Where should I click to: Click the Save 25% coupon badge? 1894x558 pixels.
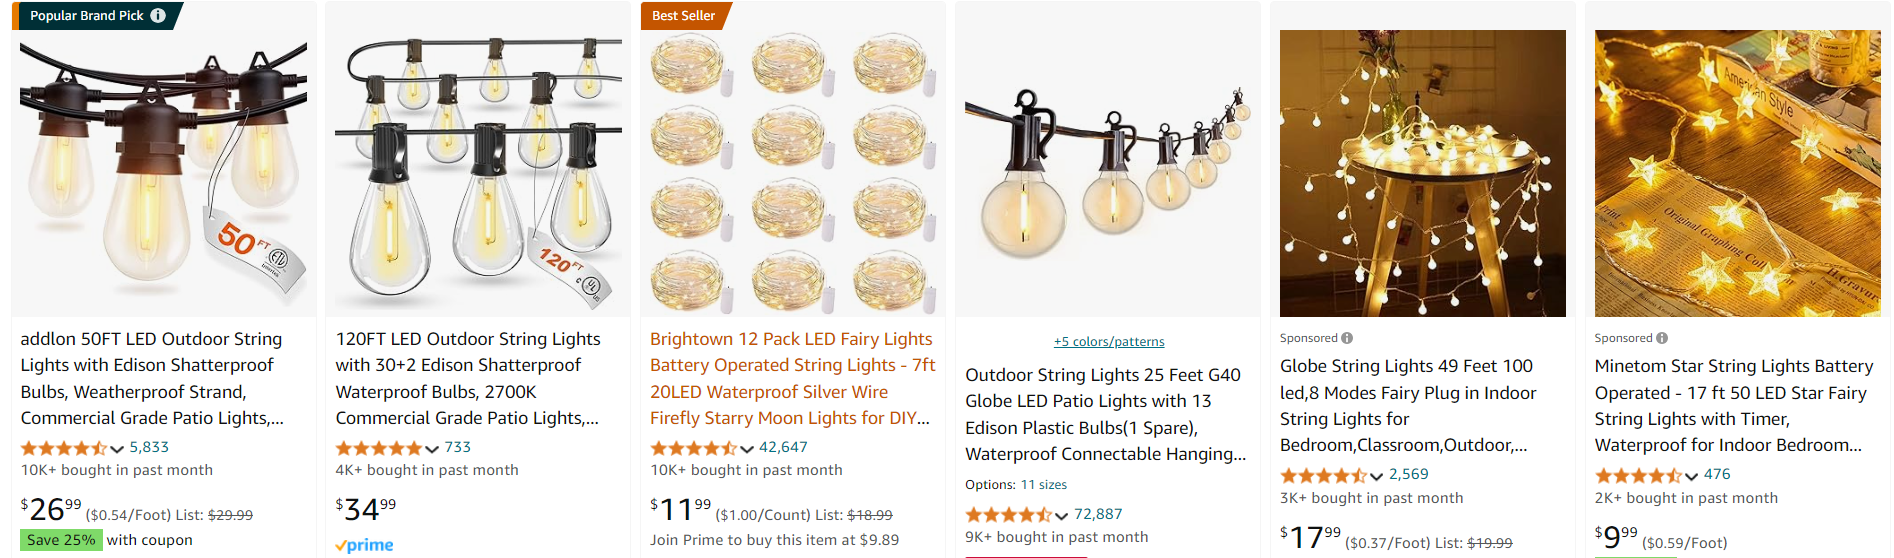click(x=61, y=540)
